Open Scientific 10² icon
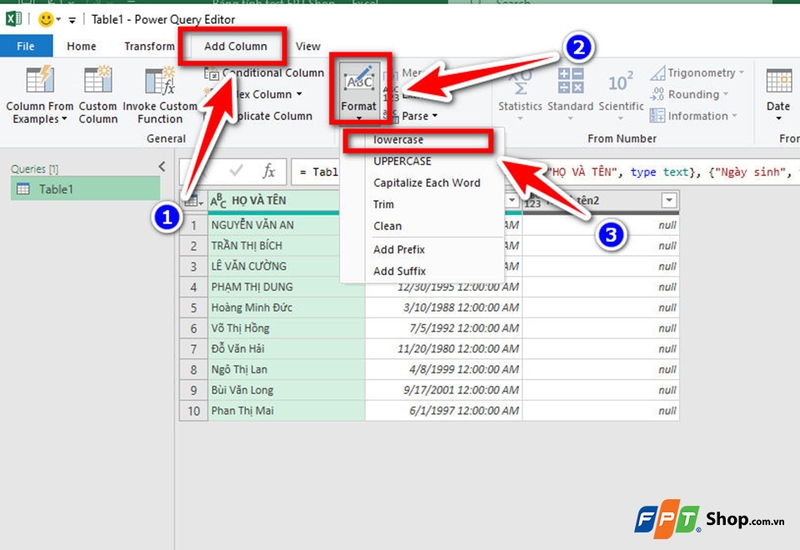This screenshot has width=800, height=550. pos(620,82)
